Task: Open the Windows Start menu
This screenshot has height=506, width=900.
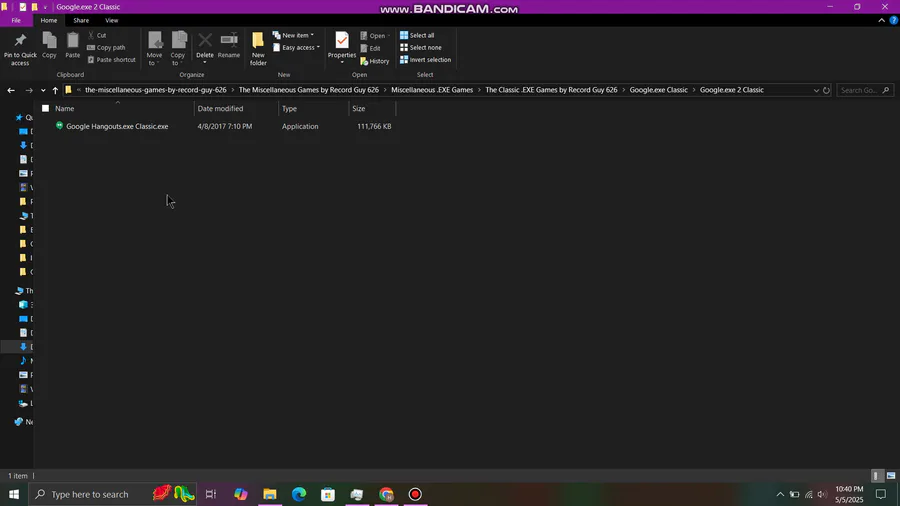Action: point(14,494)
